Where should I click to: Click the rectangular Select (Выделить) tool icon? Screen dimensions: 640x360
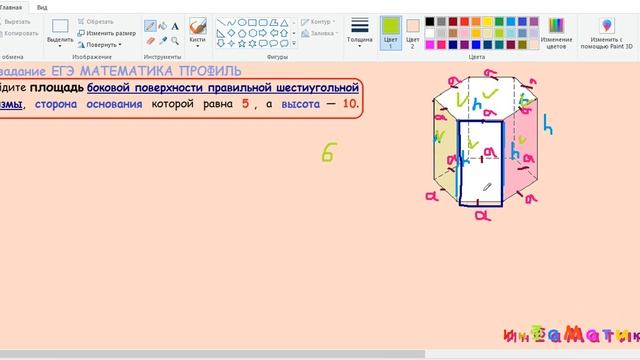[60, 26]
